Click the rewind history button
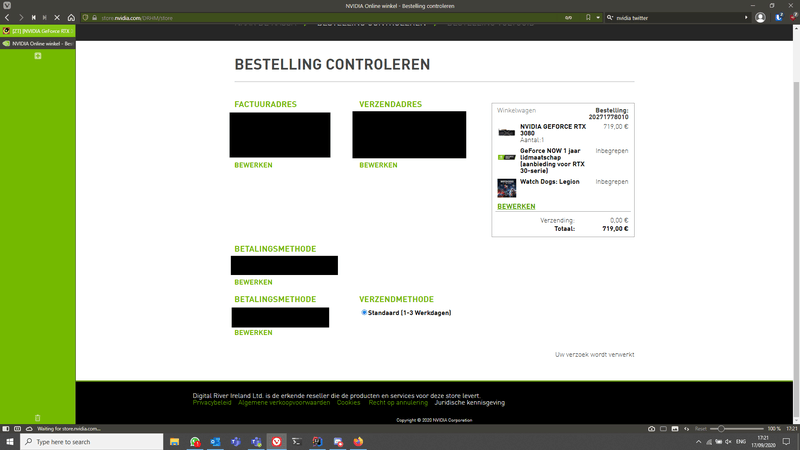The width and height of the screenshot is (800, 450). coord(34,18)
